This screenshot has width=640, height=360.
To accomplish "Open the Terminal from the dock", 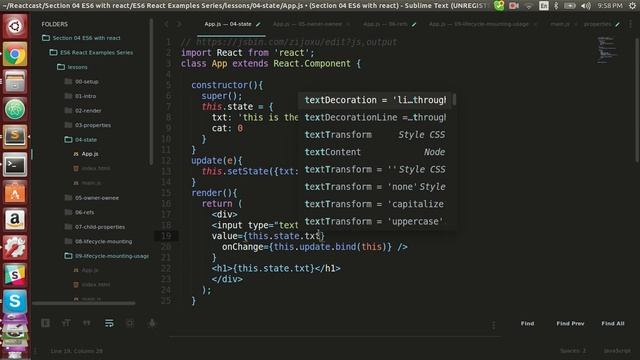I will [x=15, y=164].
